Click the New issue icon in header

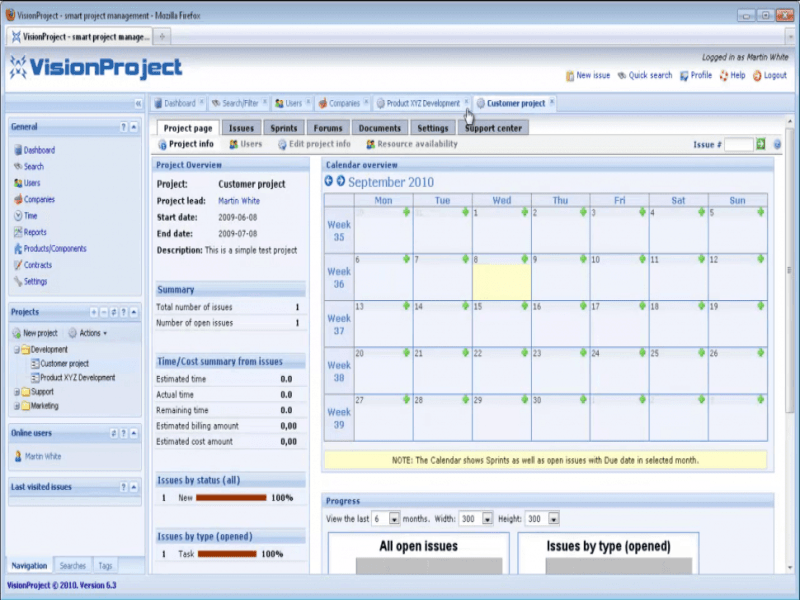[570, 75]
